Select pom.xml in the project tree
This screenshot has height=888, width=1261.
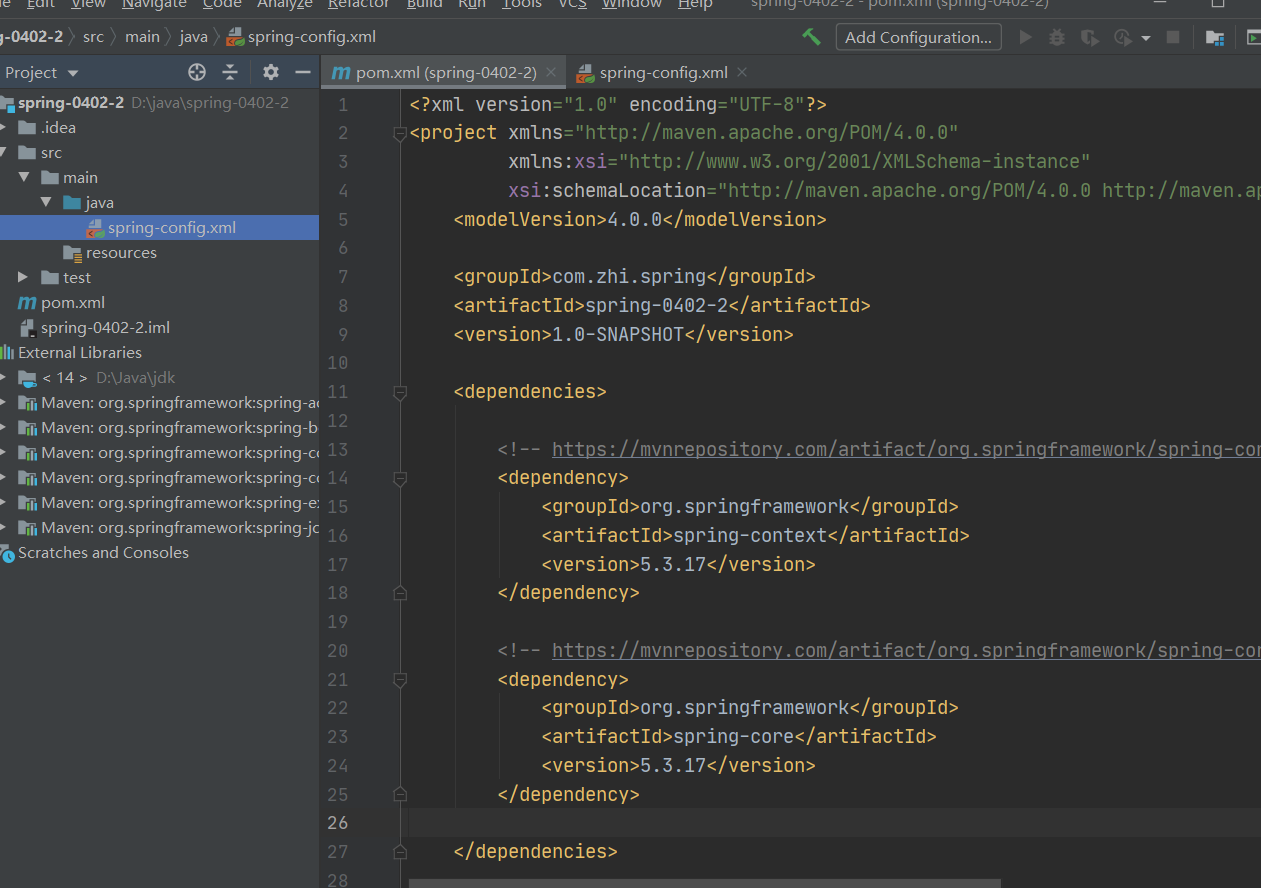(72, 303)
